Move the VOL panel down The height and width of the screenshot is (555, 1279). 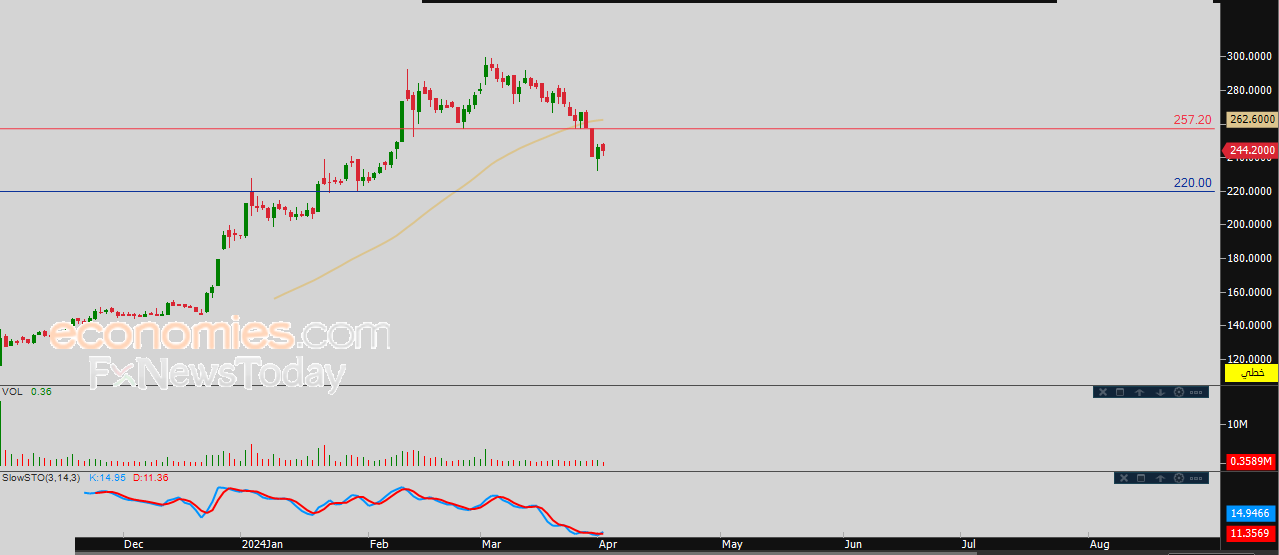tap(1160, 392)
